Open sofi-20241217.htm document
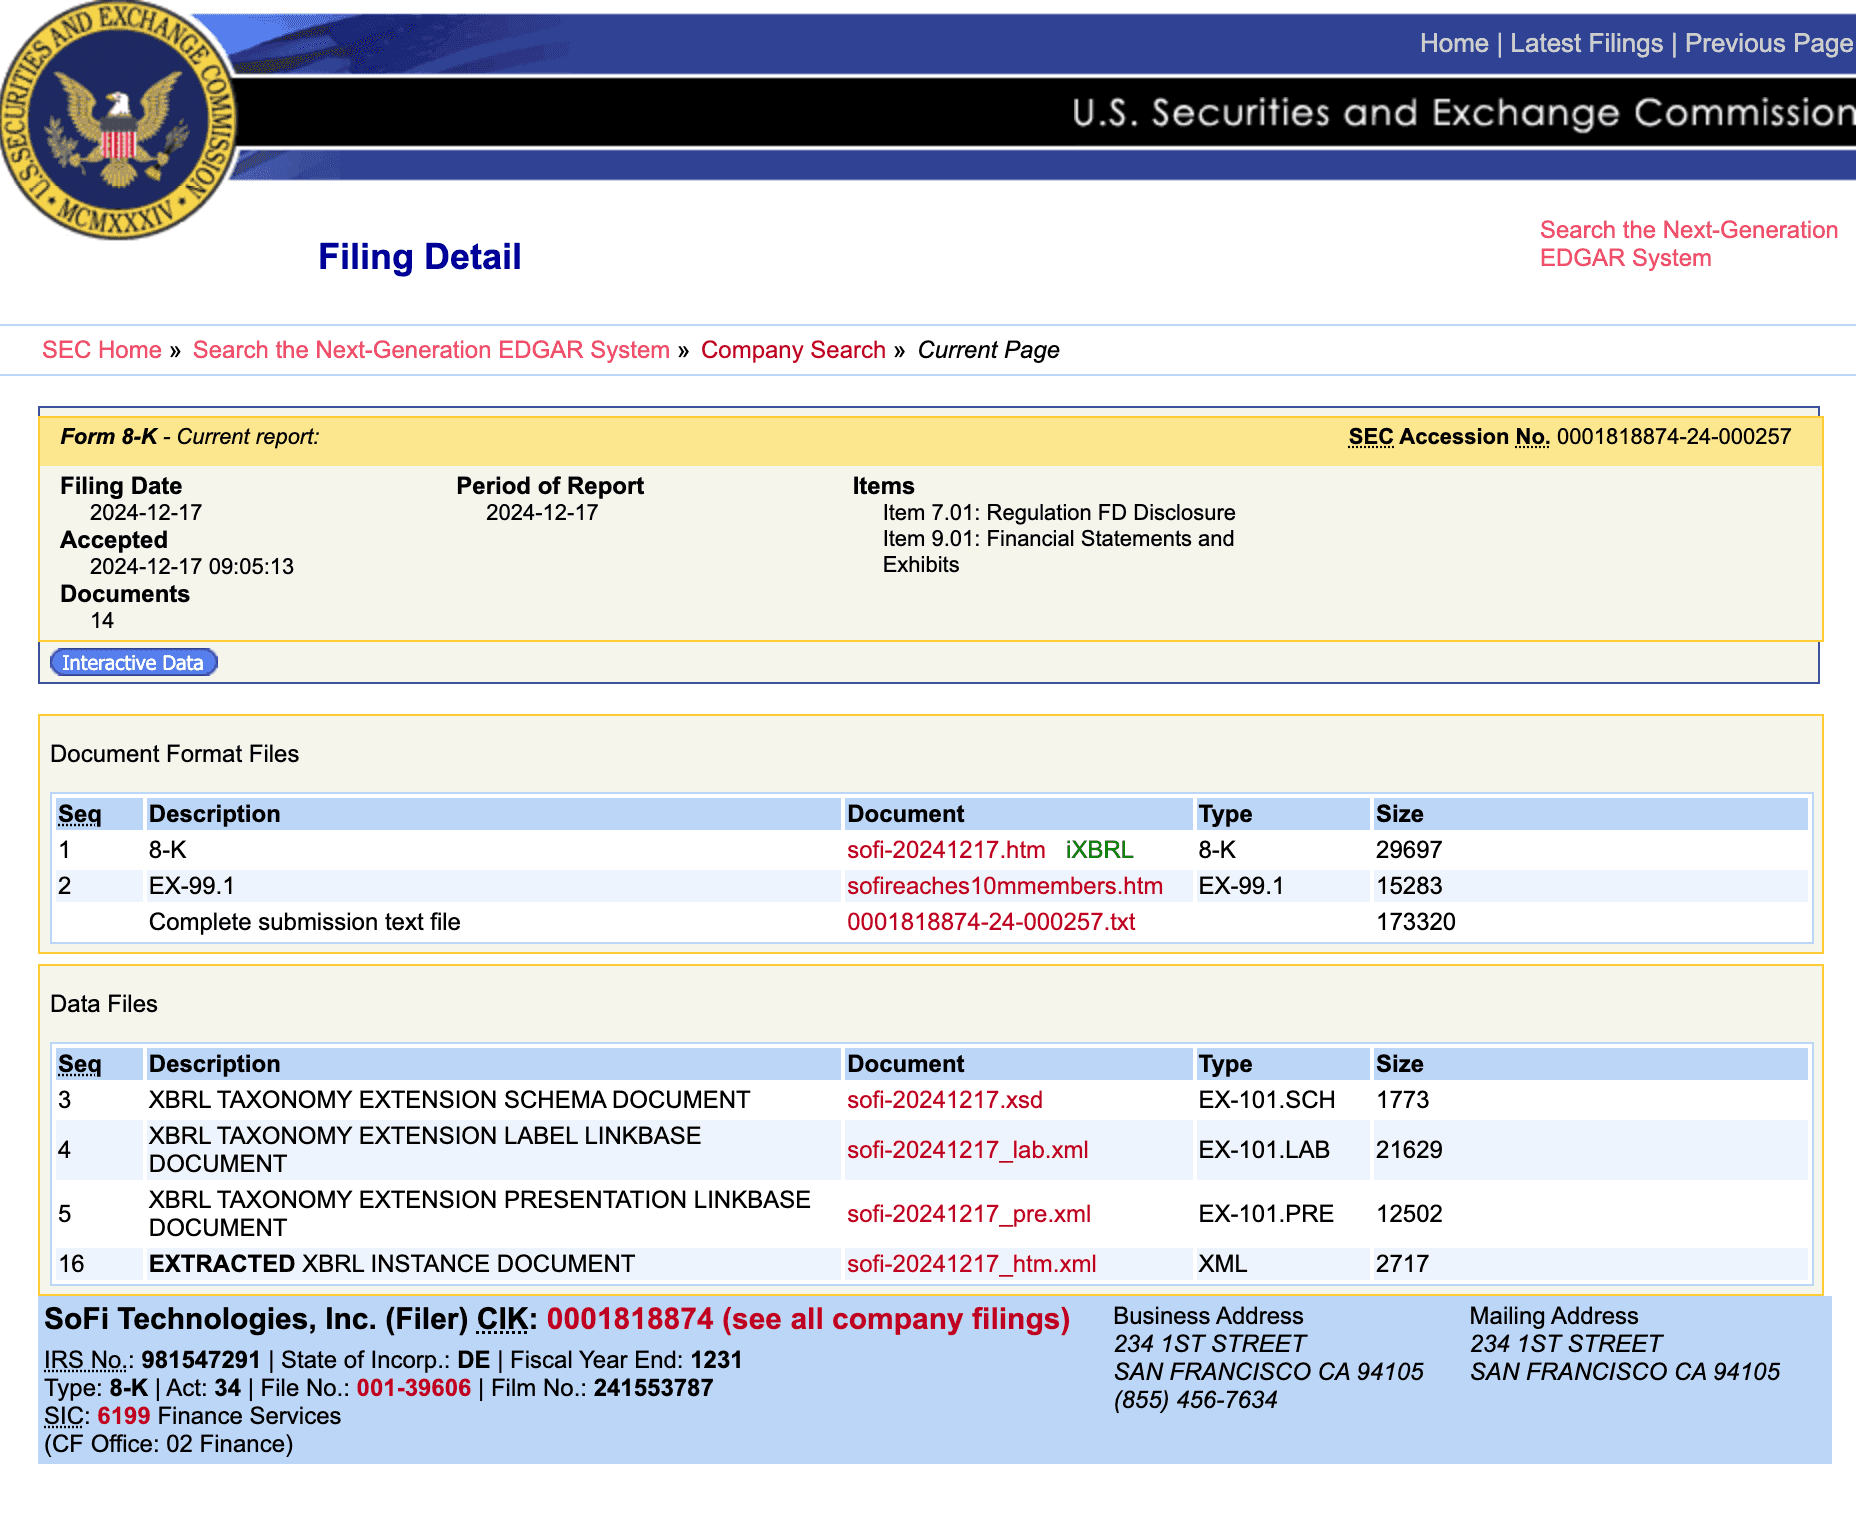The width and height of the screenshot is (1856, 1540). click(946, 850)
